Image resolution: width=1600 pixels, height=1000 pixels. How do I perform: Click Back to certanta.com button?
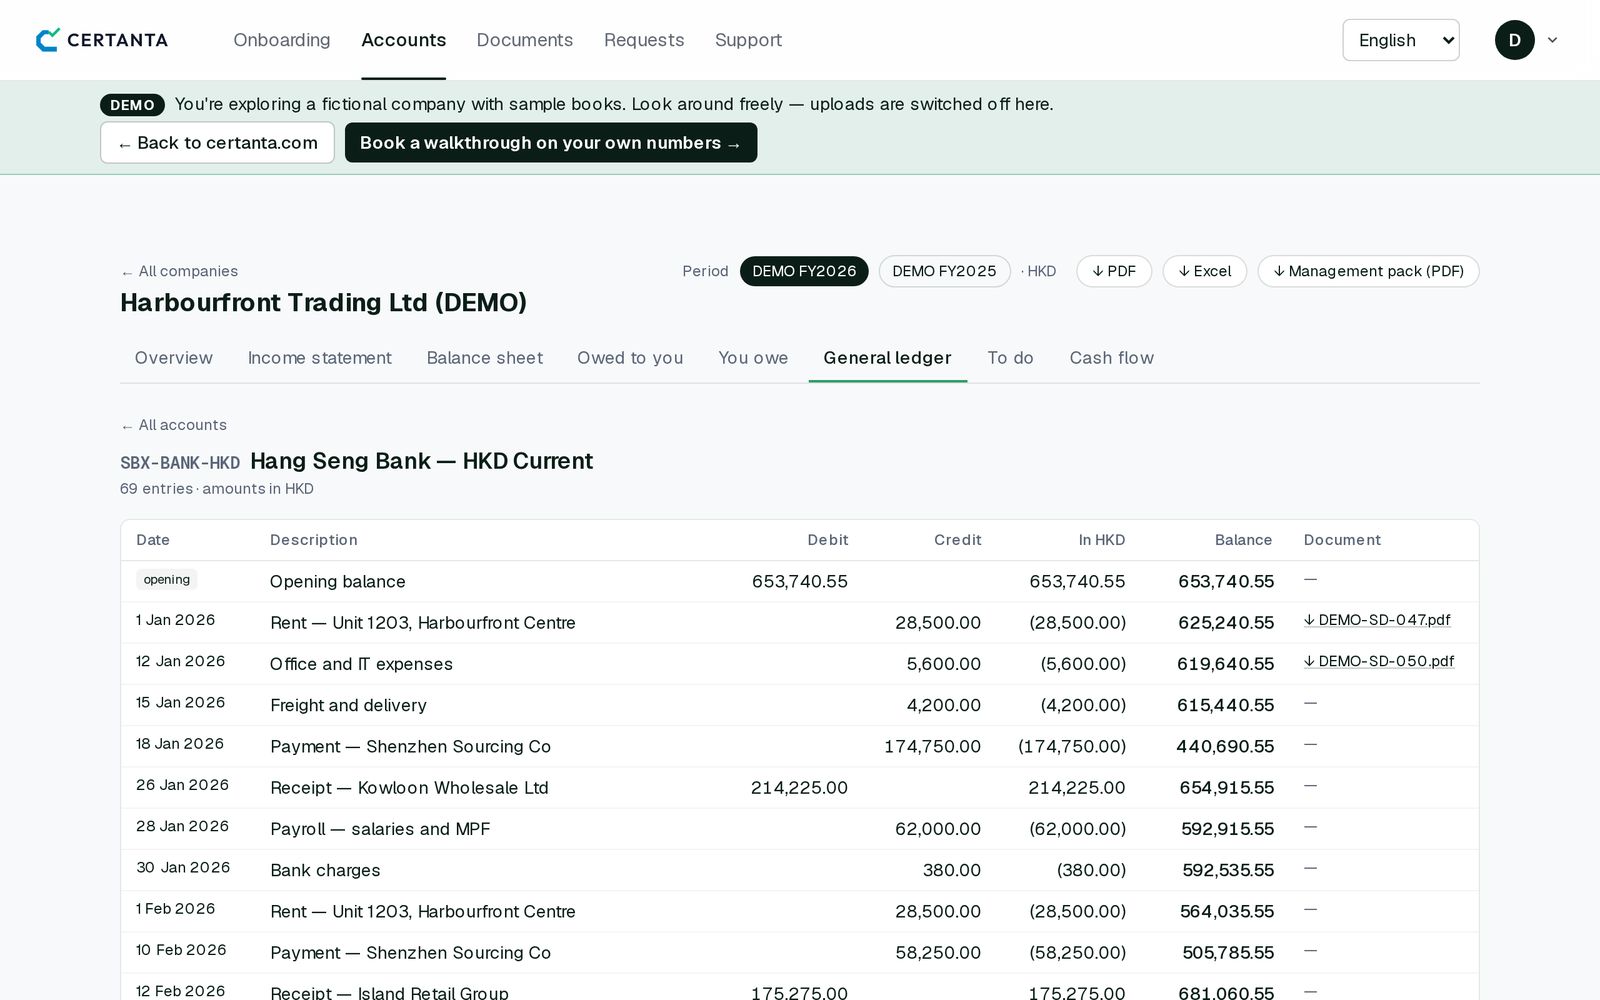(217, 143)
